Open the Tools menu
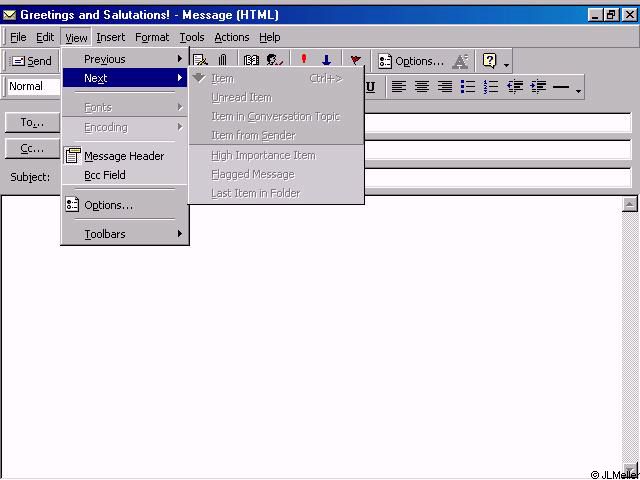The image size is (640, 480). point(192,37)
